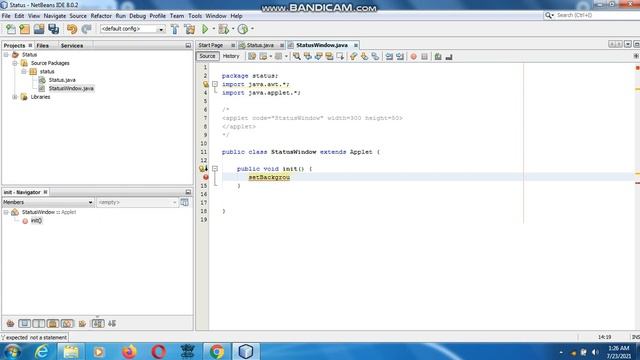Click the Comment icon in editor toolbar
This screenshot has width=640, height=360.
click(438, 57)
